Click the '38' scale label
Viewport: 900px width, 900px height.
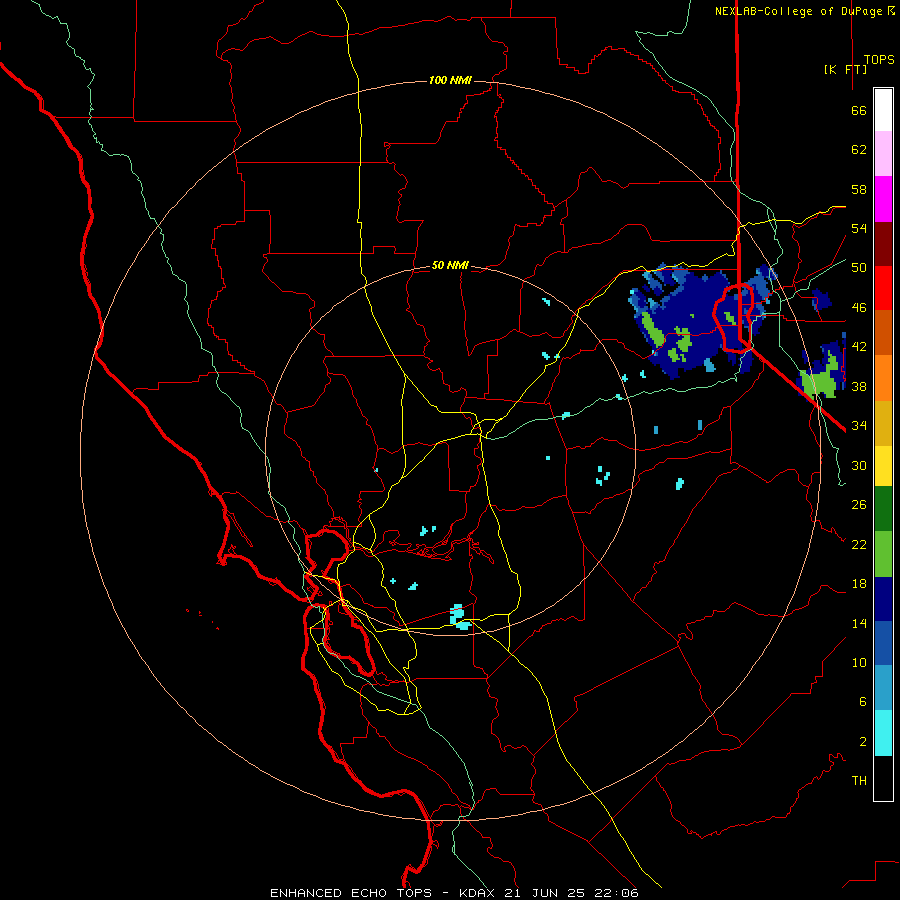click(859, 386)
